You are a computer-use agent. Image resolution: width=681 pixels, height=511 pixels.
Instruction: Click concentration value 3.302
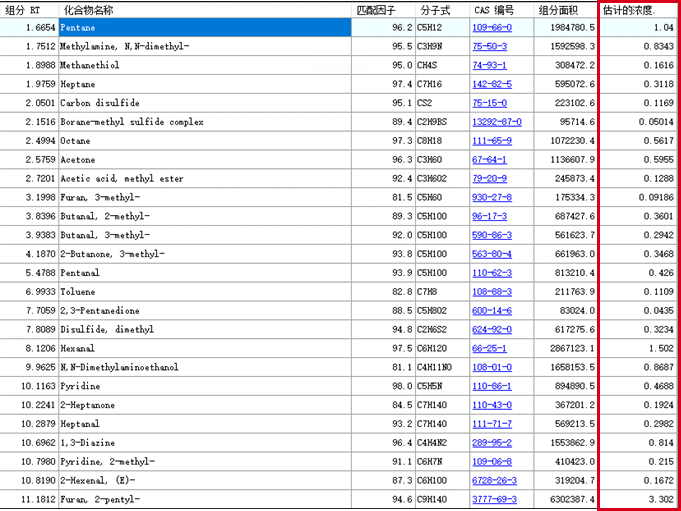[x=661, y=500]
